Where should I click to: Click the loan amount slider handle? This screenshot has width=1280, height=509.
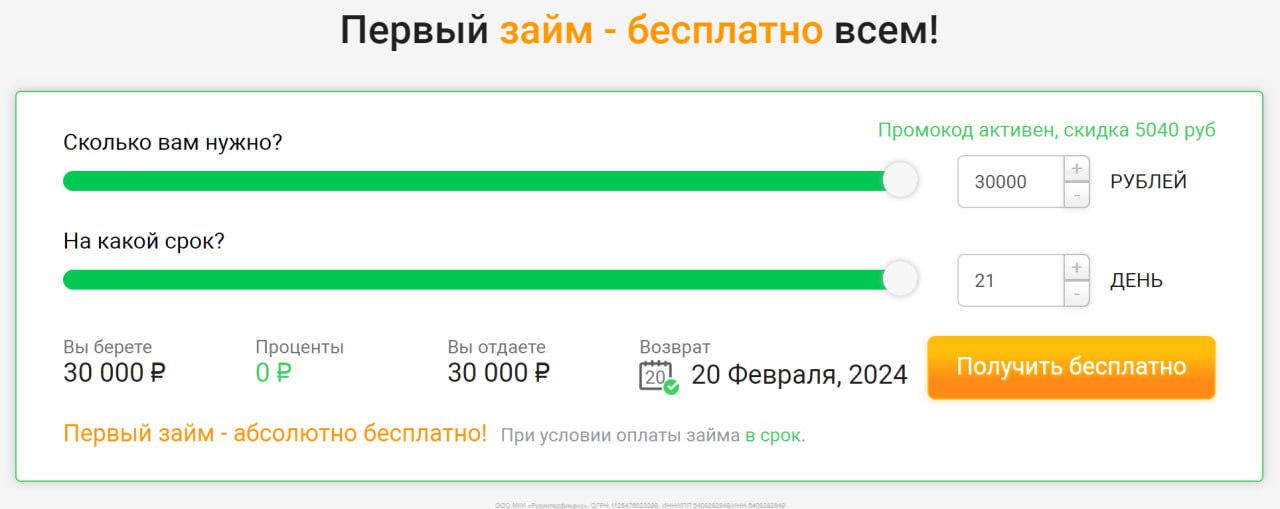click(x=900, y=180)
